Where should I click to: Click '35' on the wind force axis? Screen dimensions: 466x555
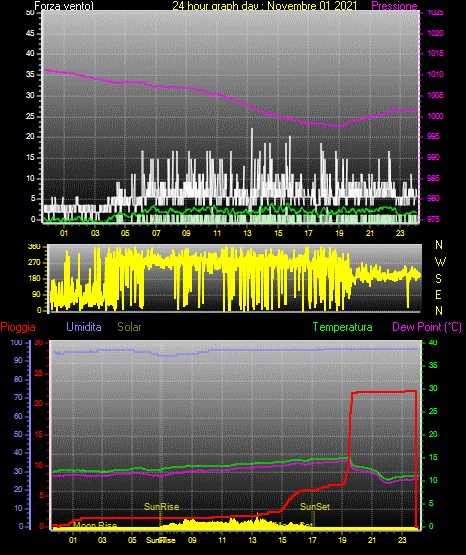(x=30, y=74)
